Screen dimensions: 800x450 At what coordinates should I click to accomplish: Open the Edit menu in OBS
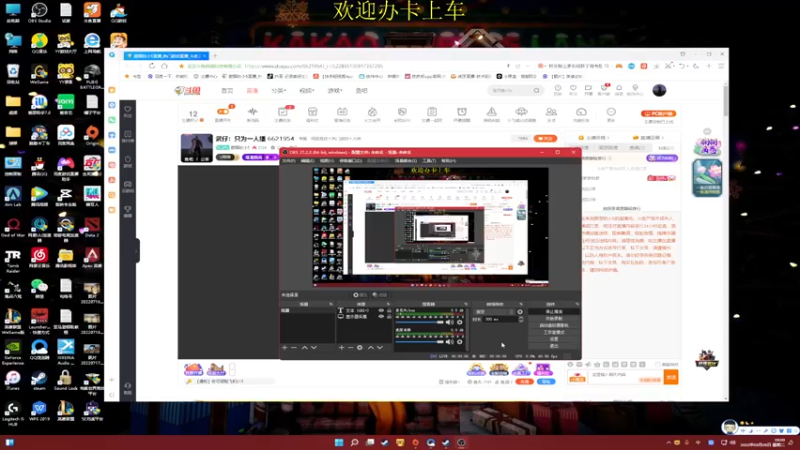[308, 161]
